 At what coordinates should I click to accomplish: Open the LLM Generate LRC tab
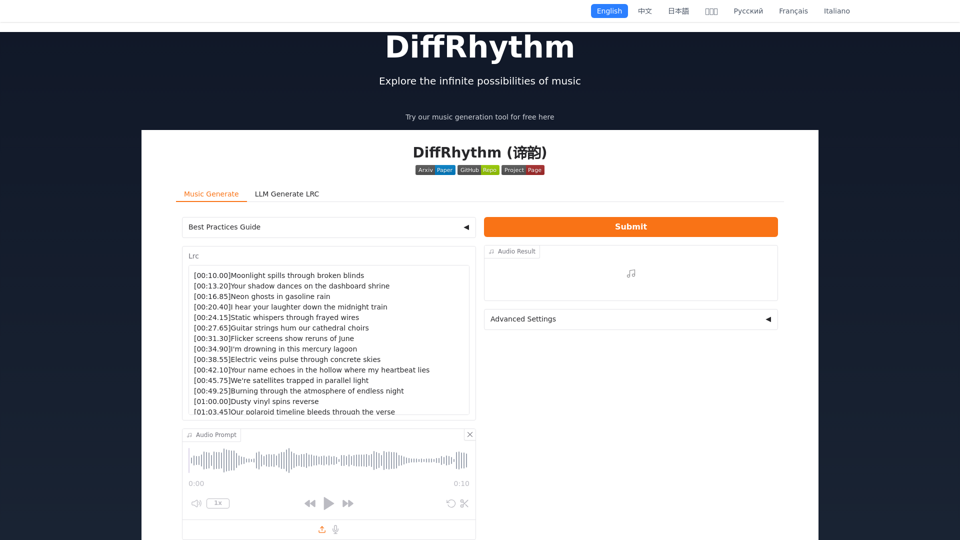coord(287,194)
